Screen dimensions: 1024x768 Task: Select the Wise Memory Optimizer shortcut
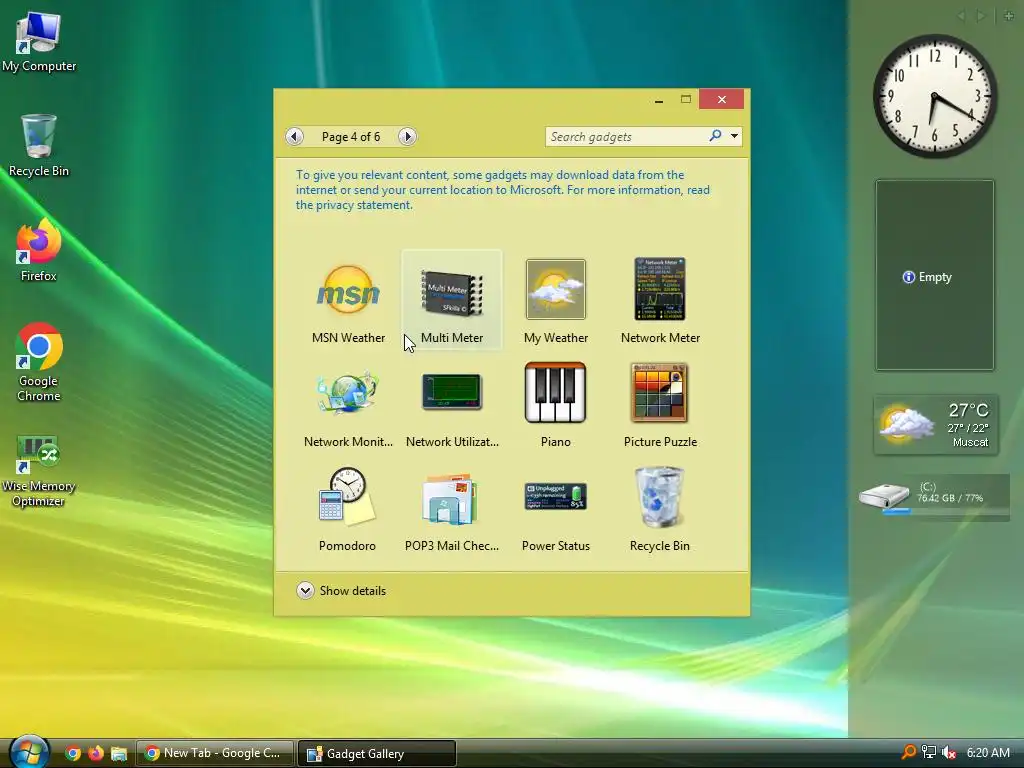click(38, 472)
